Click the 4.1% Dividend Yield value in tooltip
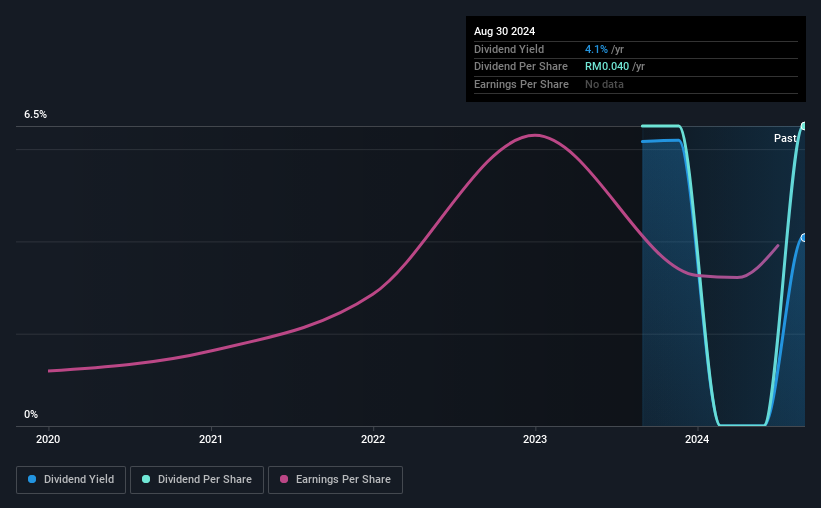Screen dimensions: 821x508 pyautogui.click(x=596, y=49)
